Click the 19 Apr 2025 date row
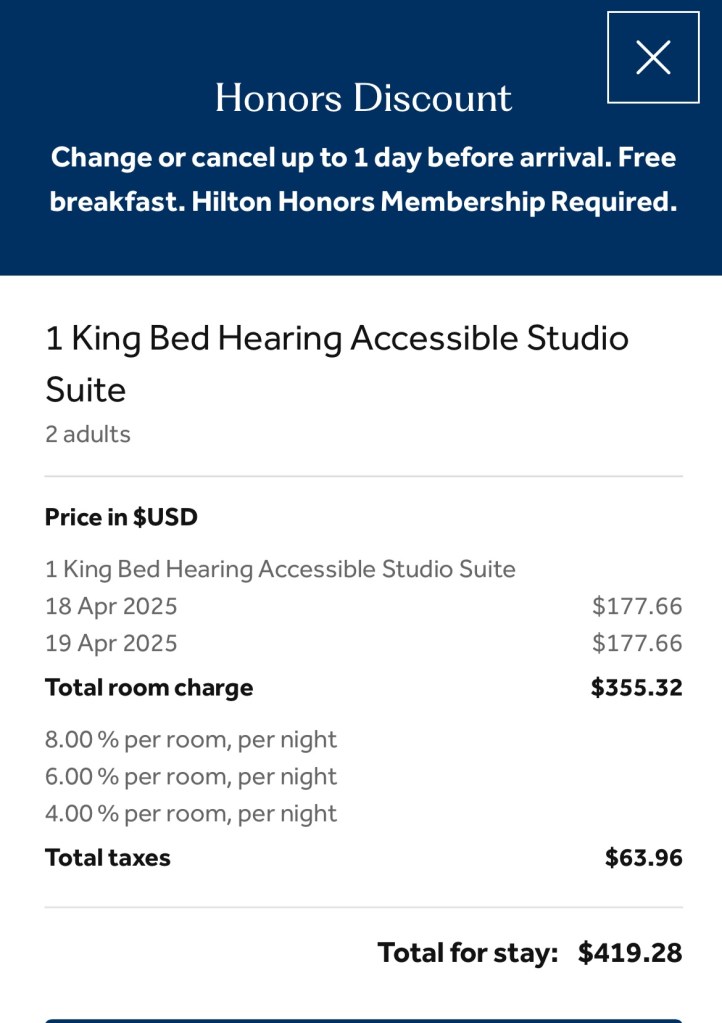722x1023 pixels. [111, 643]
